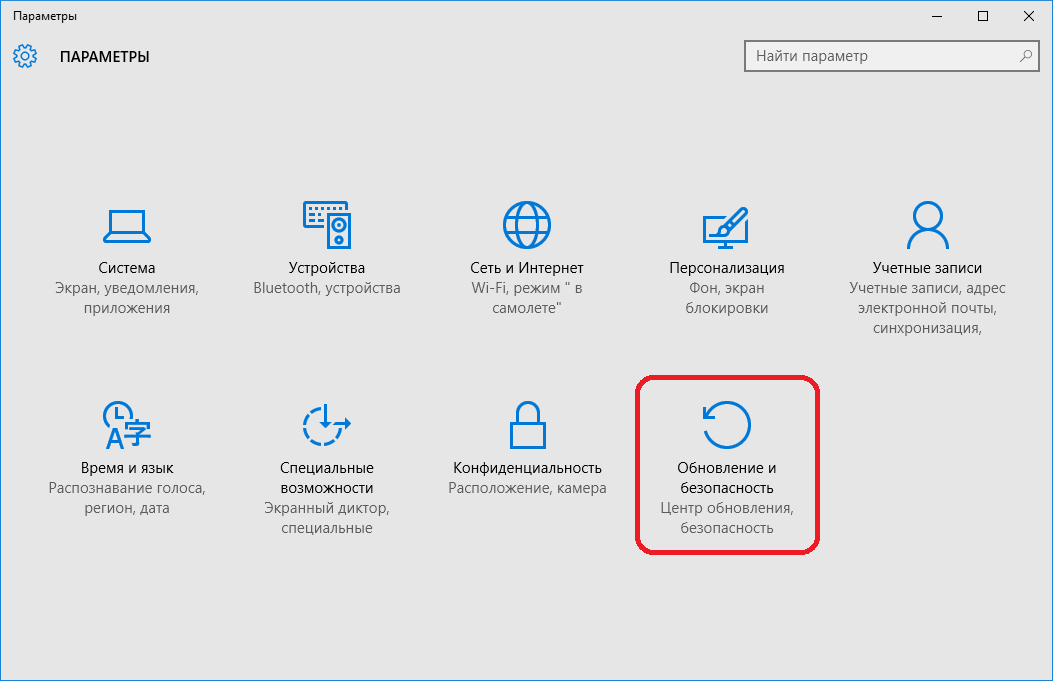Click the 'Распознавание голоса, регион, дата' description
Screen dimensions: 1053x681
coord(127,498)
